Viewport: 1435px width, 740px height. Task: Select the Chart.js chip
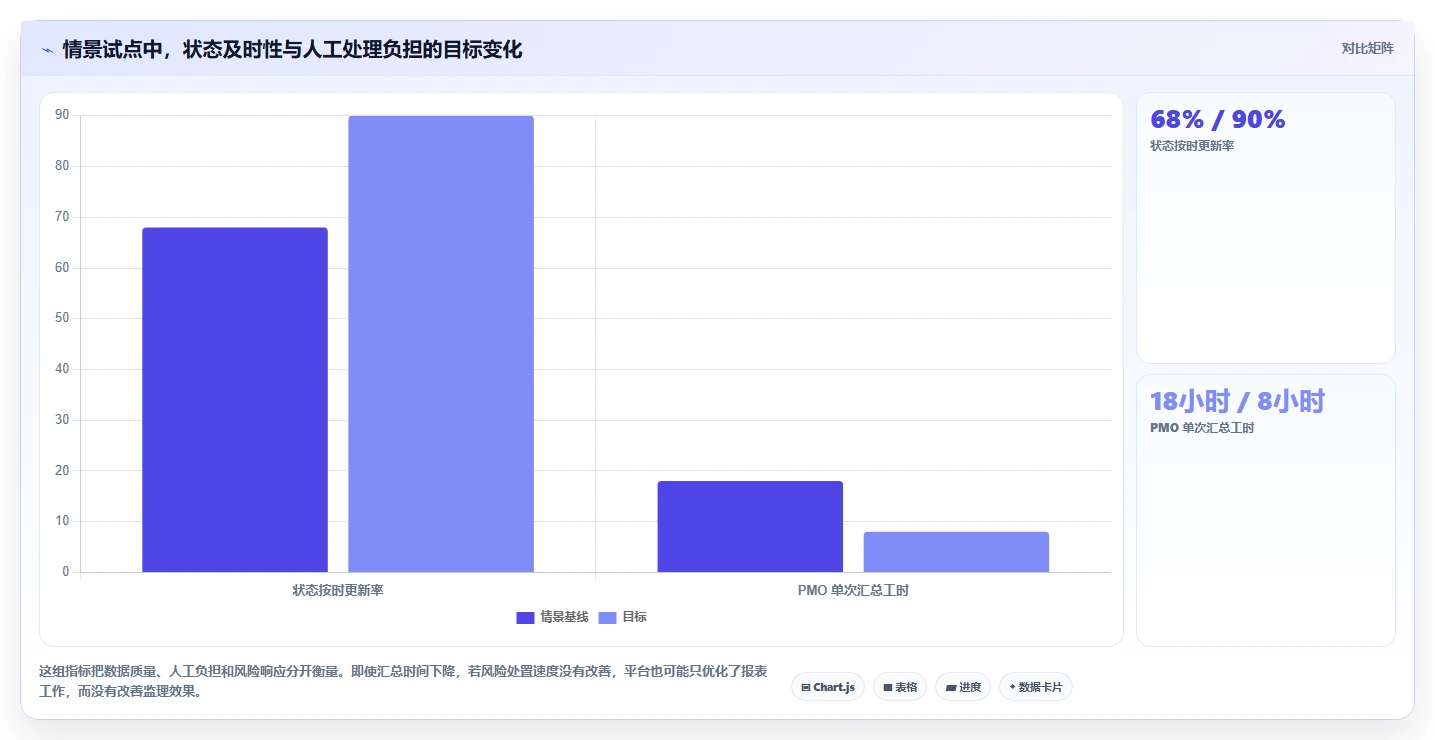[x=828, y=687]
